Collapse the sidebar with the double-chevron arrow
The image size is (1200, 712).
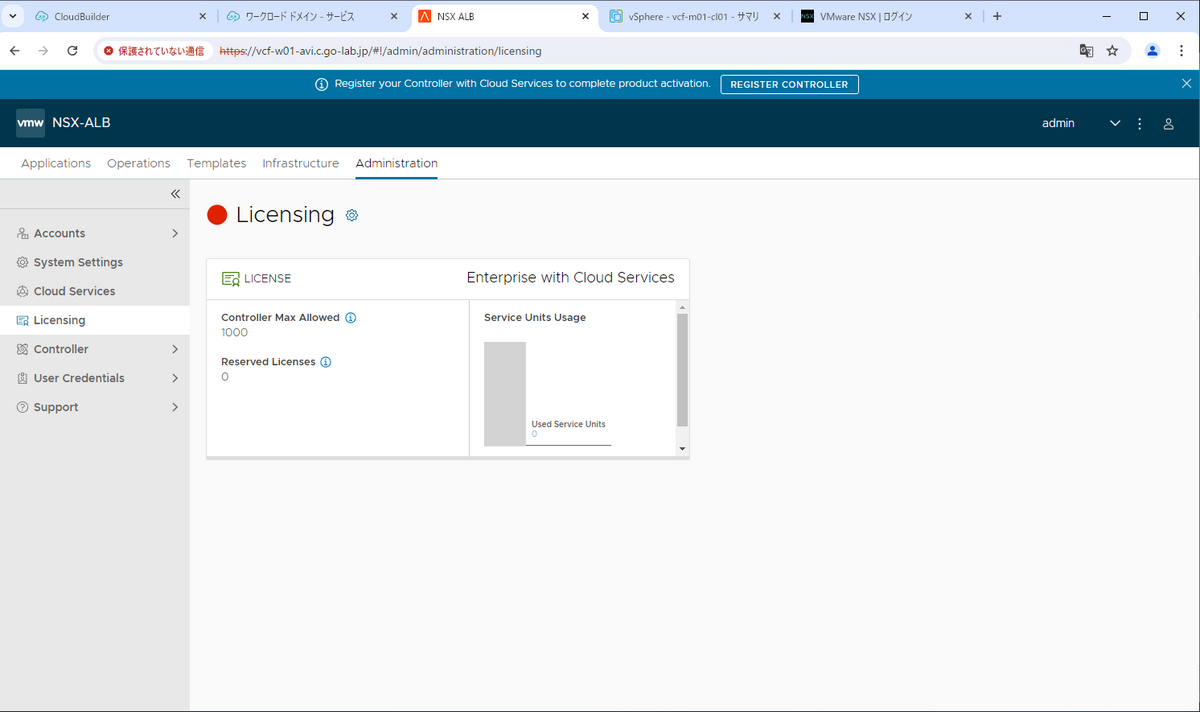(175, 193)
